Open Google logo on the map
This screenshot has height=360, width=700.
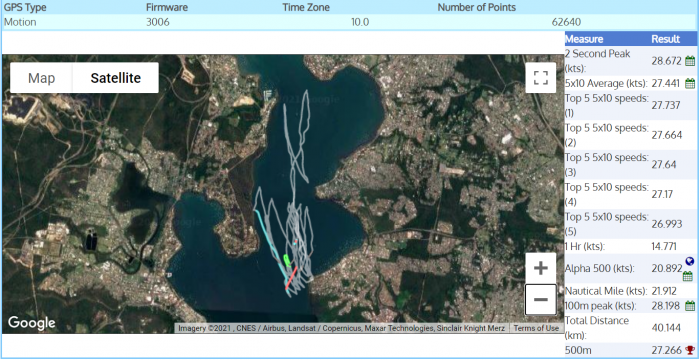[x=32, y=322]
